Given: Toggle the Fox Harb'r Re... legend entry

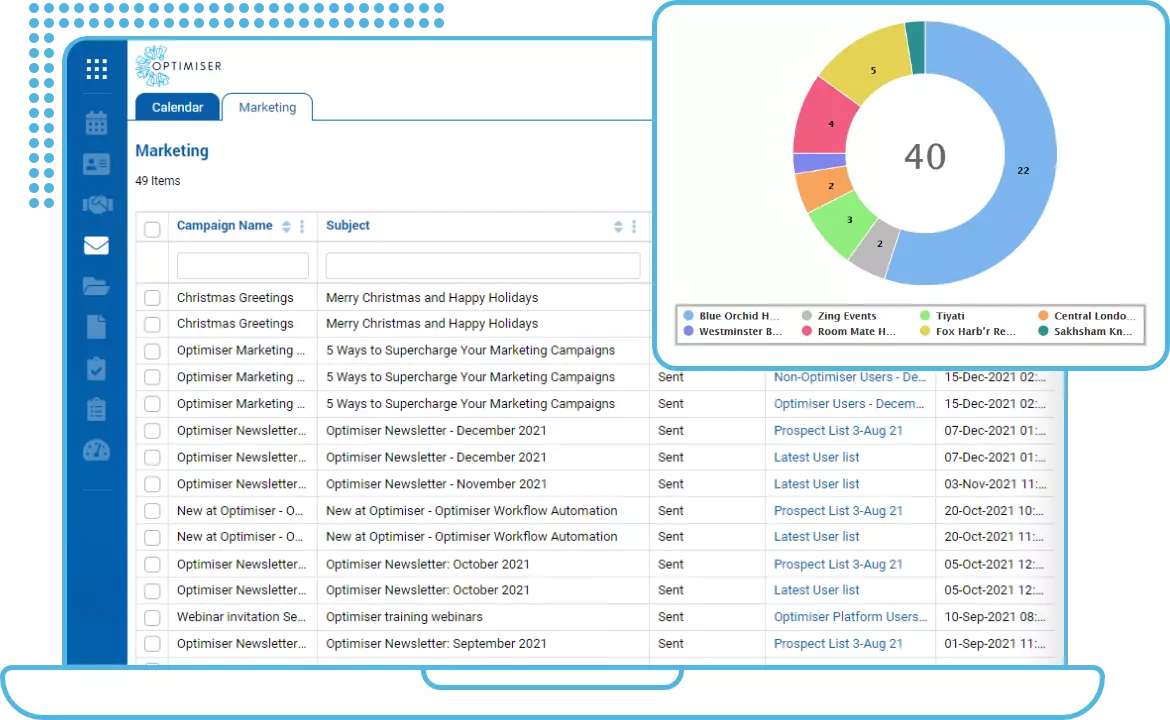Looking at the screenshot, I should click(x=968, y=331).
